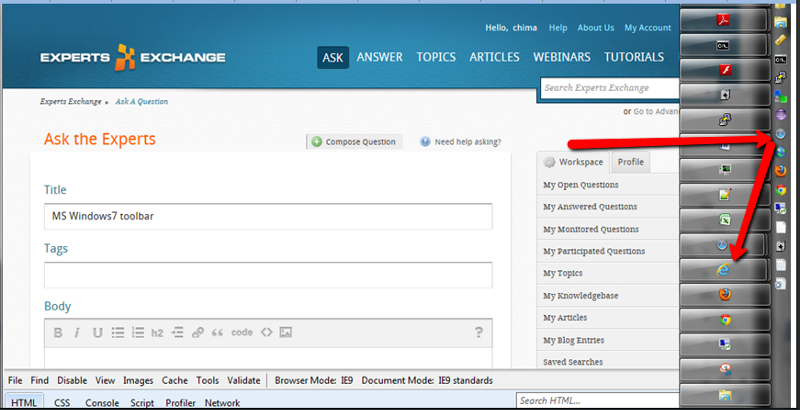The image size is (800, 410).
Task: Open Remote Desktop large taskbar button
Action: [x=724, y=345]
